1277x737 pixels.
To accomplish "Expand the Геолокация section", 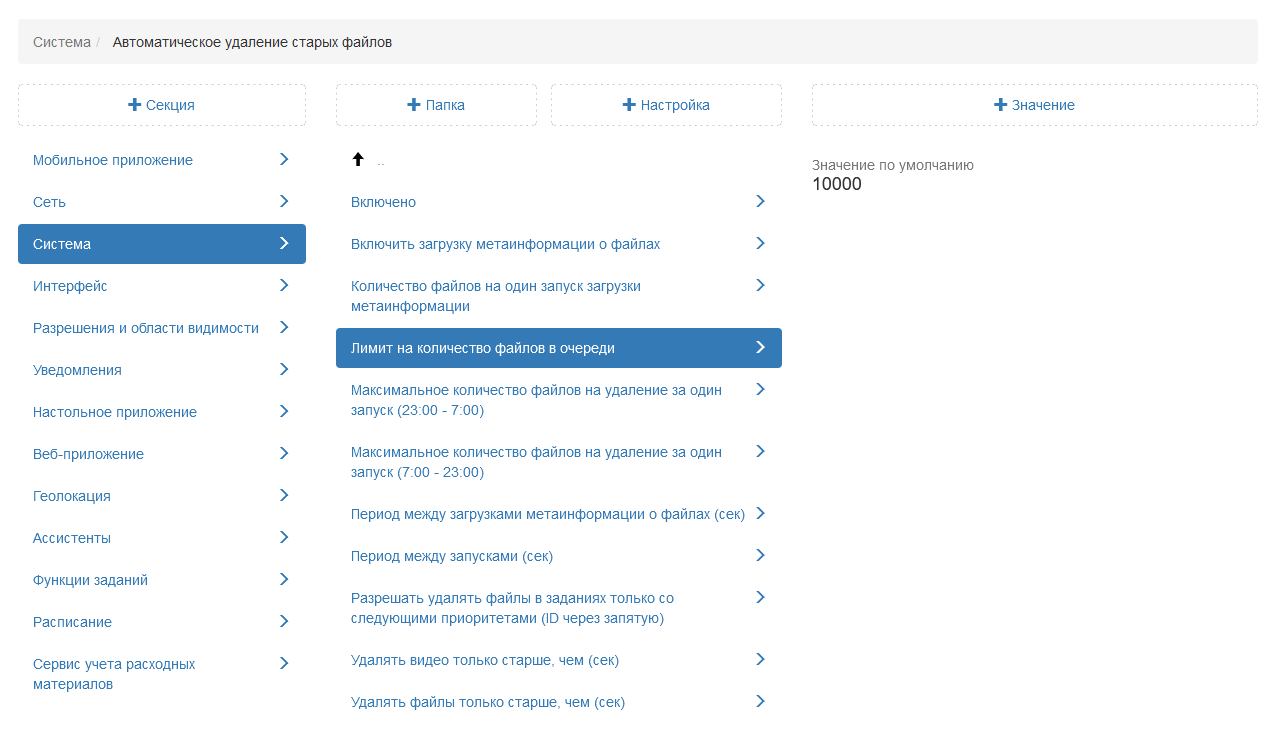I will point(72,496).
